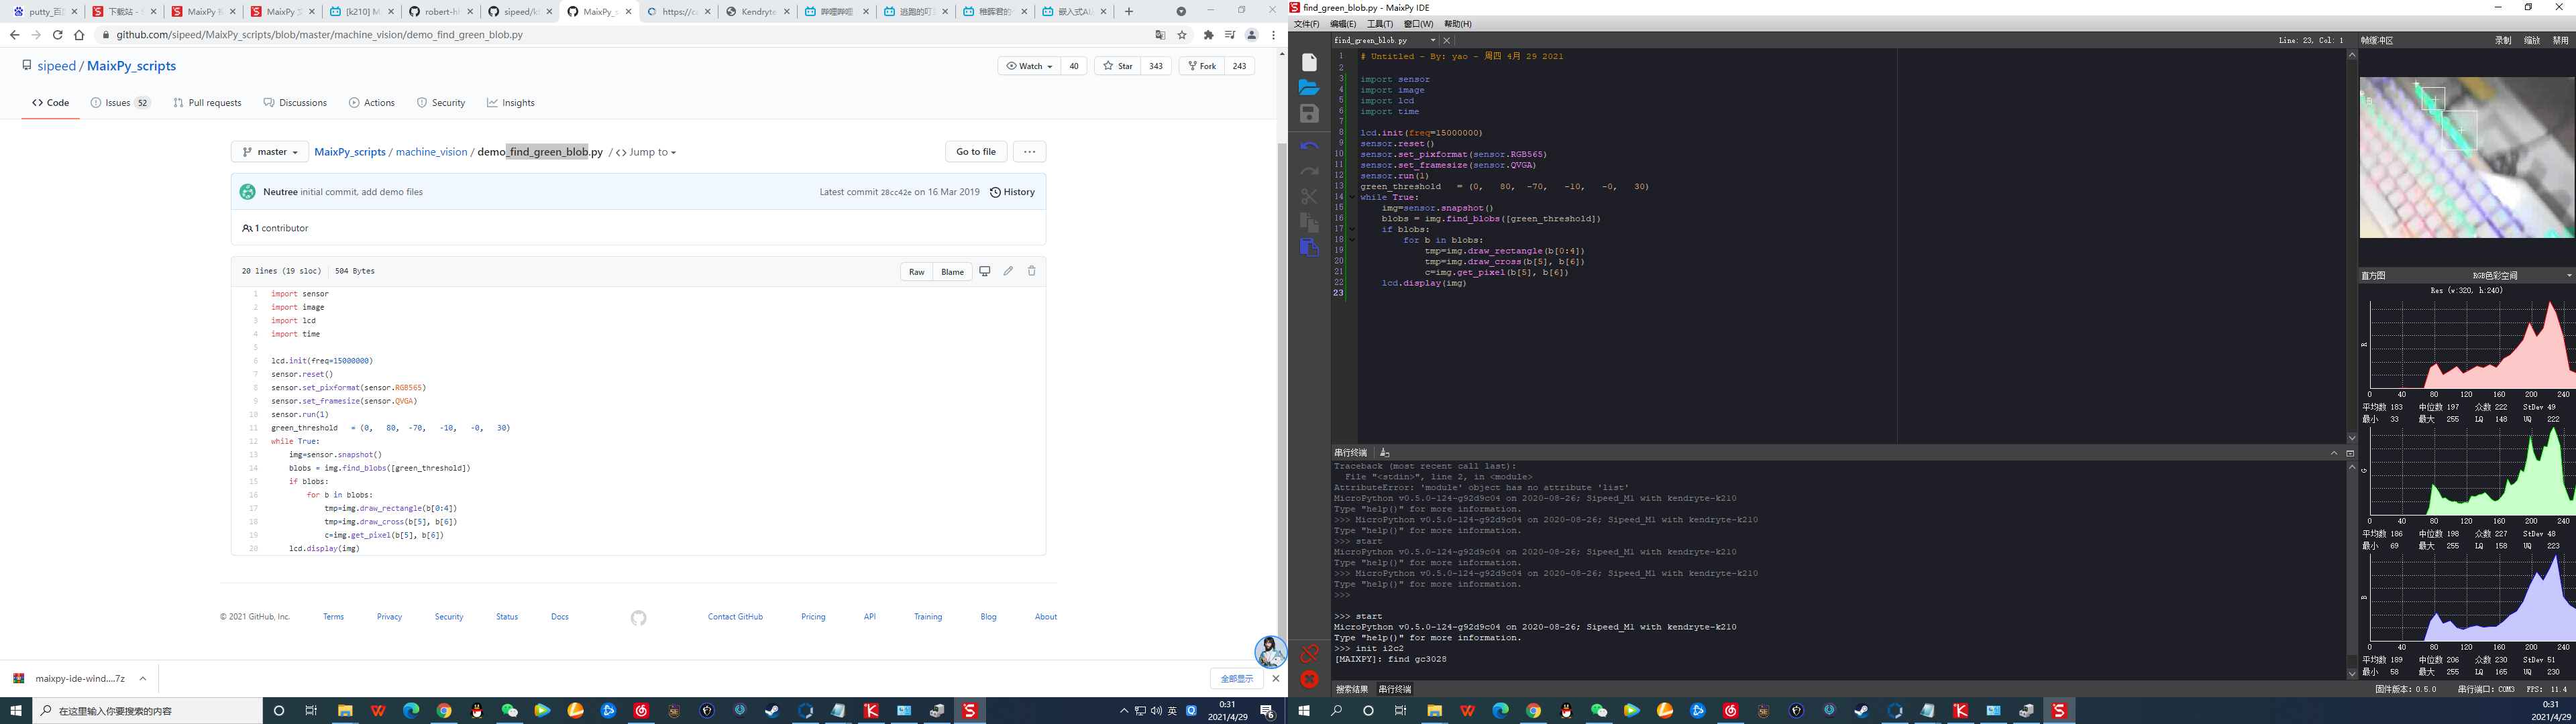Click the frame buffer camera preview image
This screenshot has width=2576, height=724.
pyautogui.click(x=2466, y=158)
